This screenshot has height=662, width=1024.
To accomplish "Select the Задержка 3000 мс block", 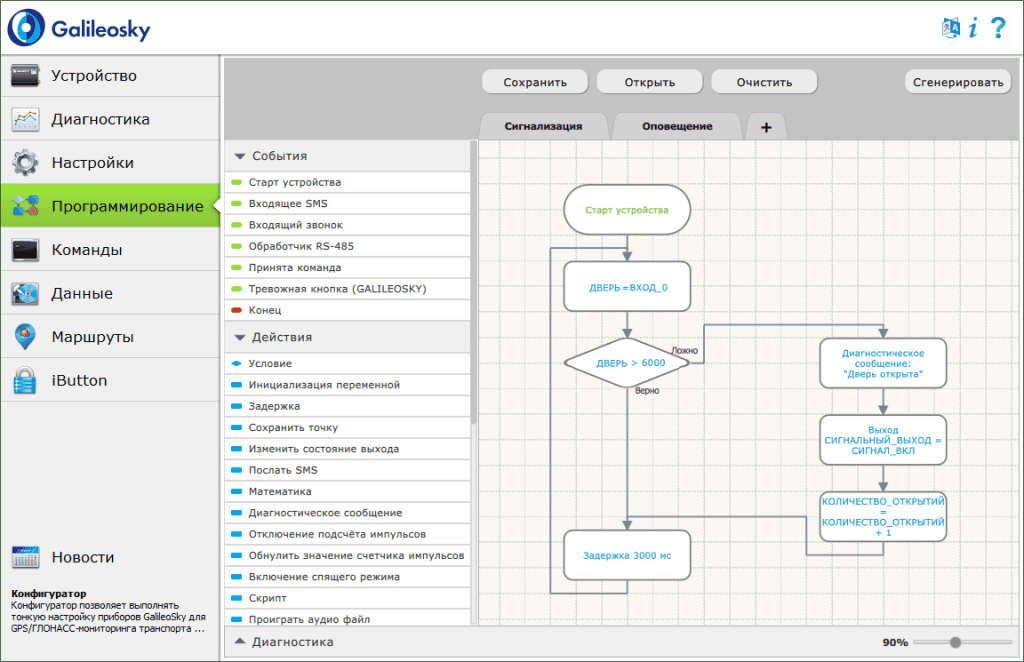I will 627,556.
